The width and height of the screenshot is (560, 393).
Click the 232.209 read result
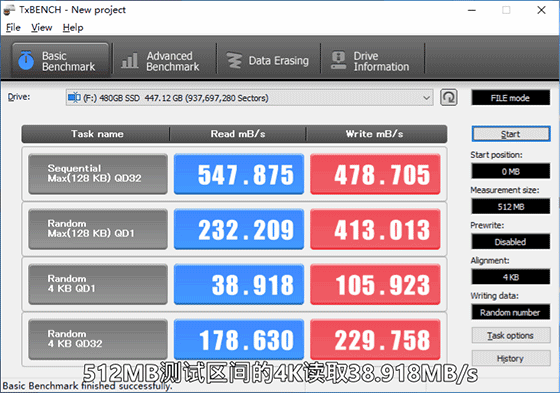pyautogui.click(x=239, y=229)
